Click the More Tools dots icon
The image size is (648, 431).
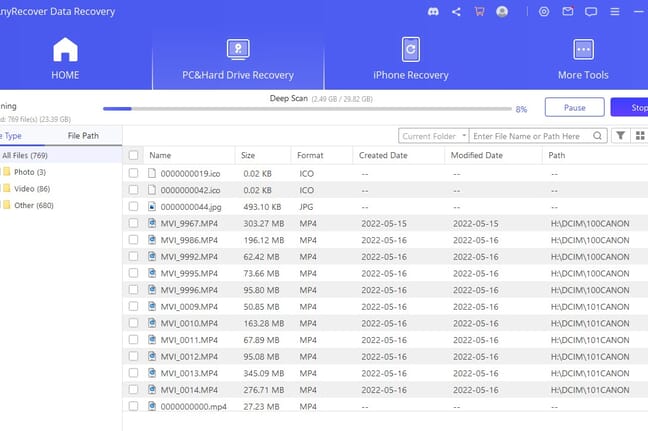tap(583, 49)
